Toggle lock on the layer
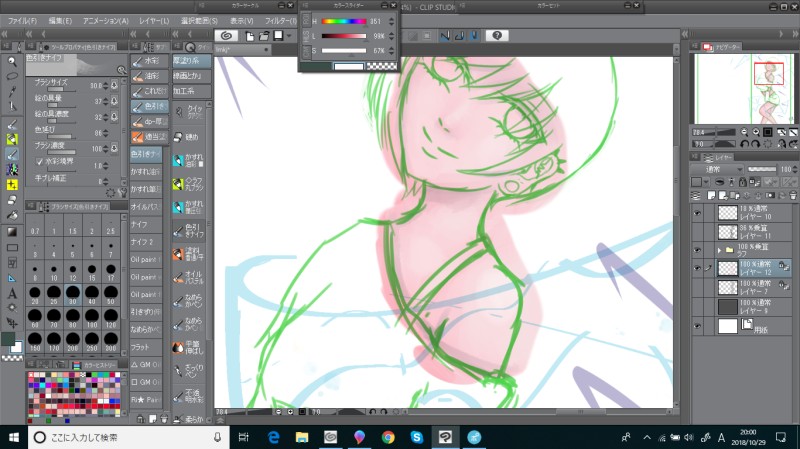 [x=742, y=182]
